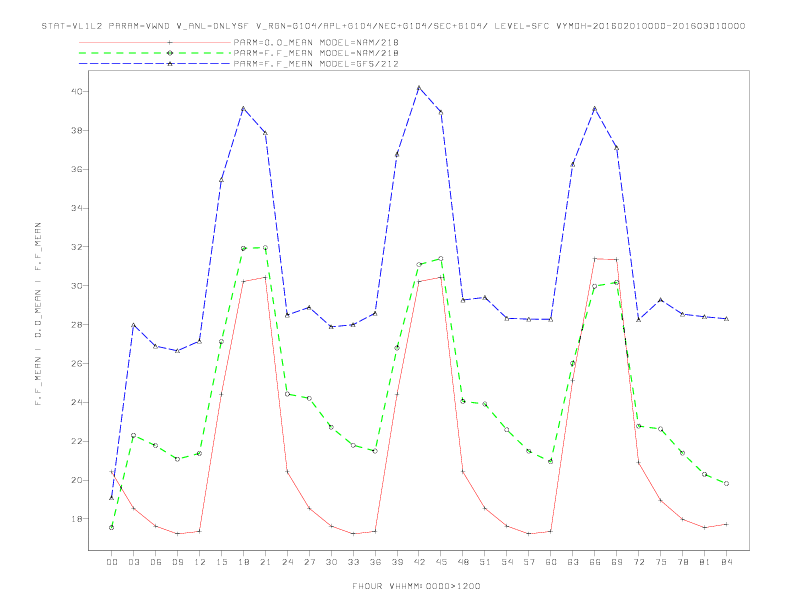This screenshot has width=792, height=612.
Task: Select green NAM circle marker at hour 21
Action: point(265,248)
